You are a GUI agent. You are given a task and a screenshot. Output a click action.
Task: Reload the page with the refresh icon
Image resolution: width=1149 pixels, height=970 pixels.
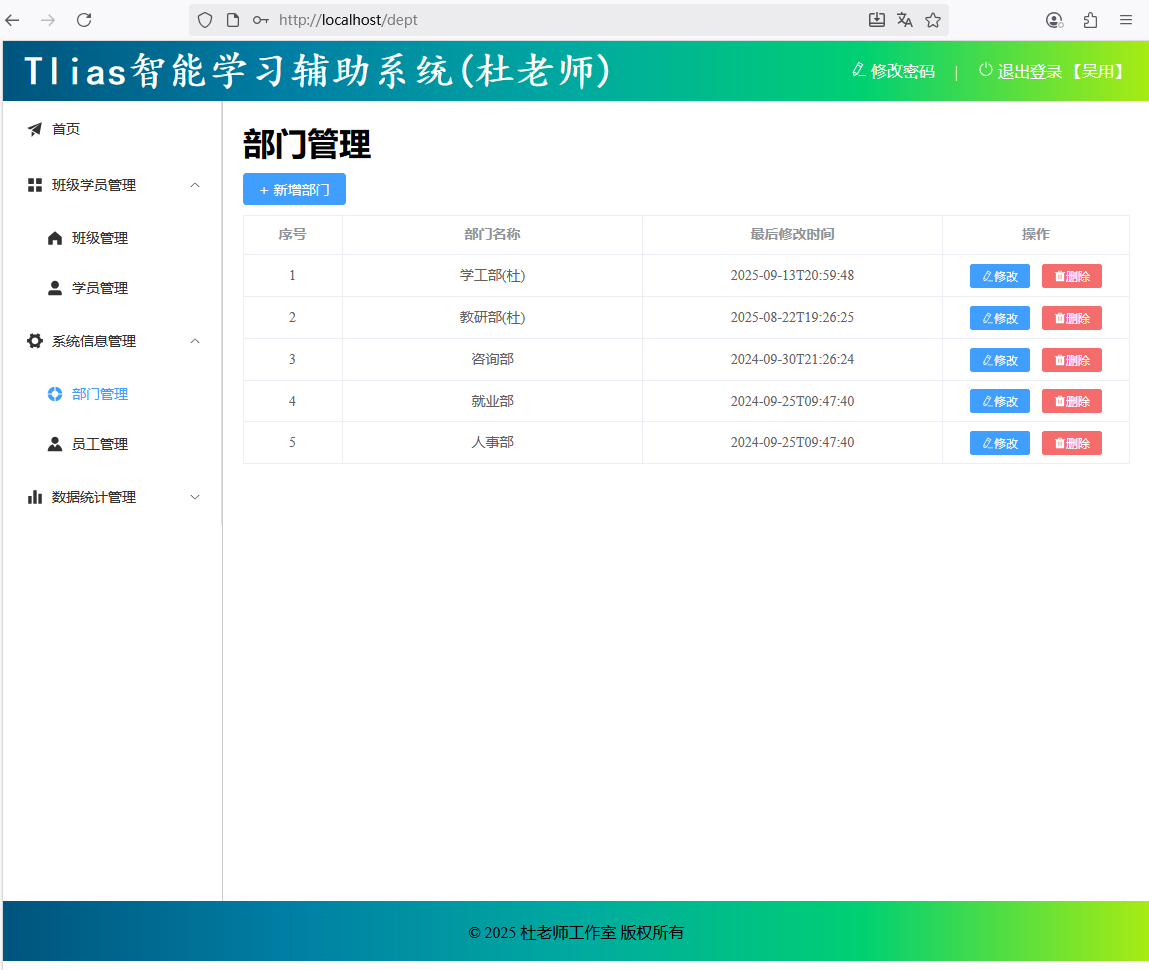tap(84, 20)
